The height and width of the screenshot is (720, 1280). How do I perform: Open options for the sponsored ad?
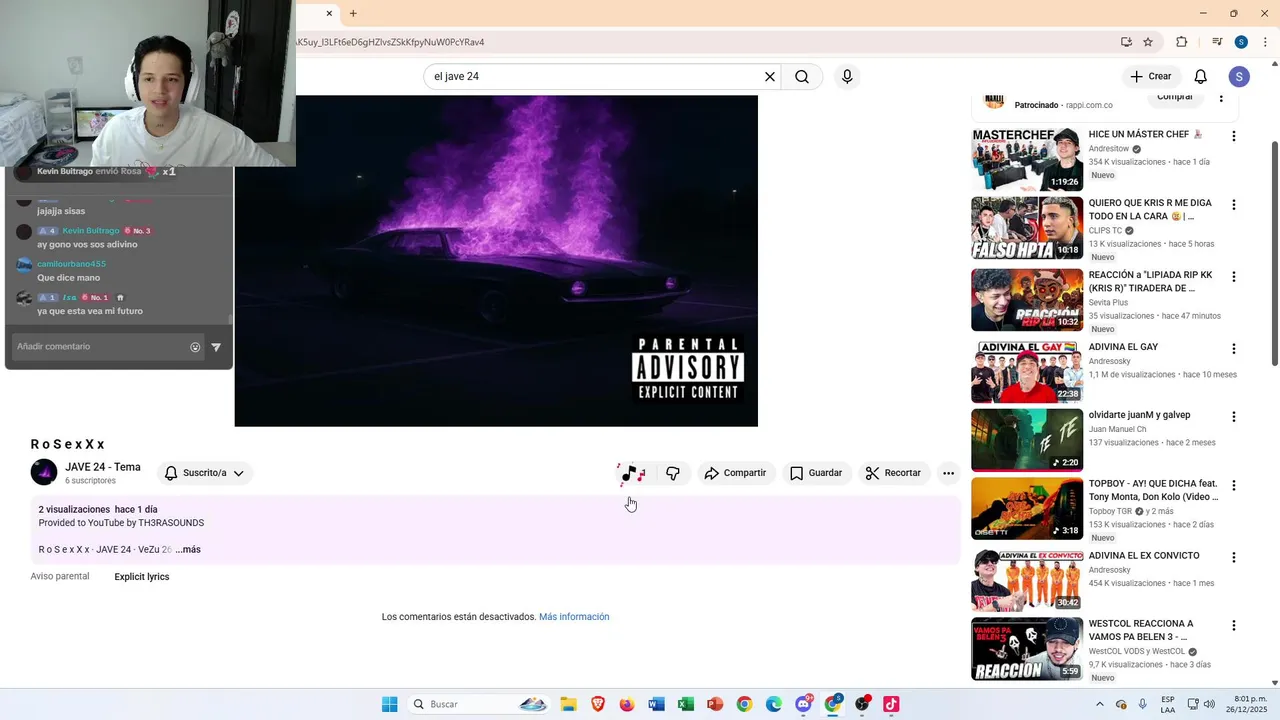[x=1221, y=98]
